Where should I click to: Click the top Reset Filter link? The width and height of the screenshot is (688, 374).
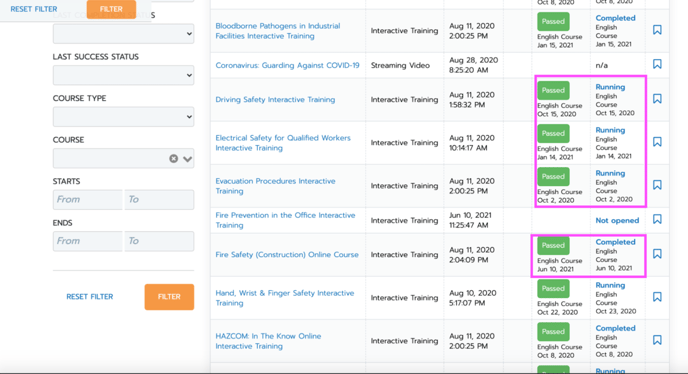[34, 9]
